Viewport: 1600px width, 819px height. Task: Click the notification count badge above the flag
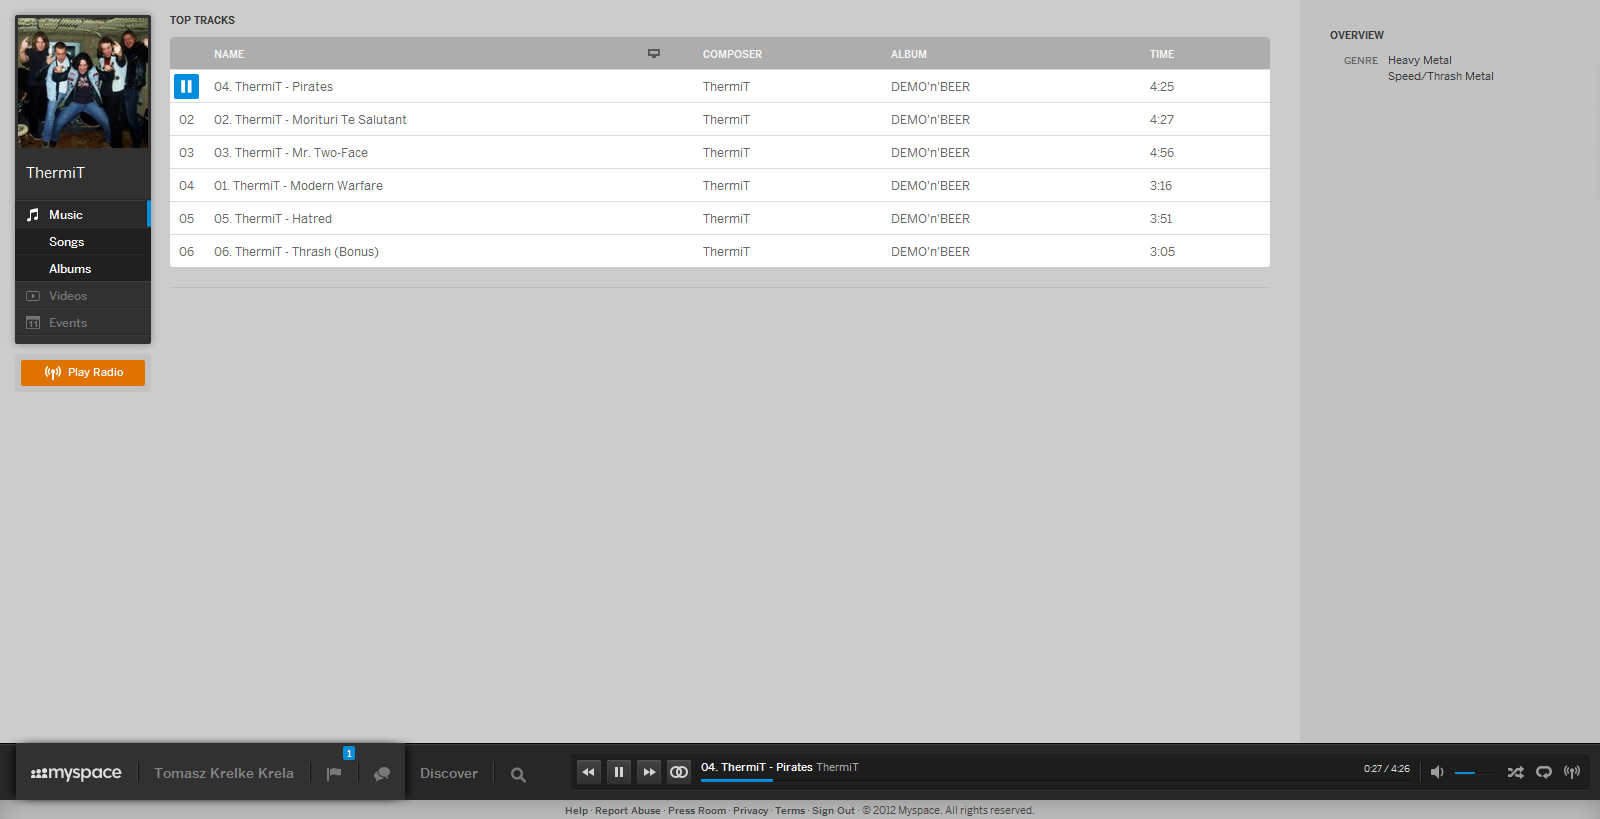point(349,753)
